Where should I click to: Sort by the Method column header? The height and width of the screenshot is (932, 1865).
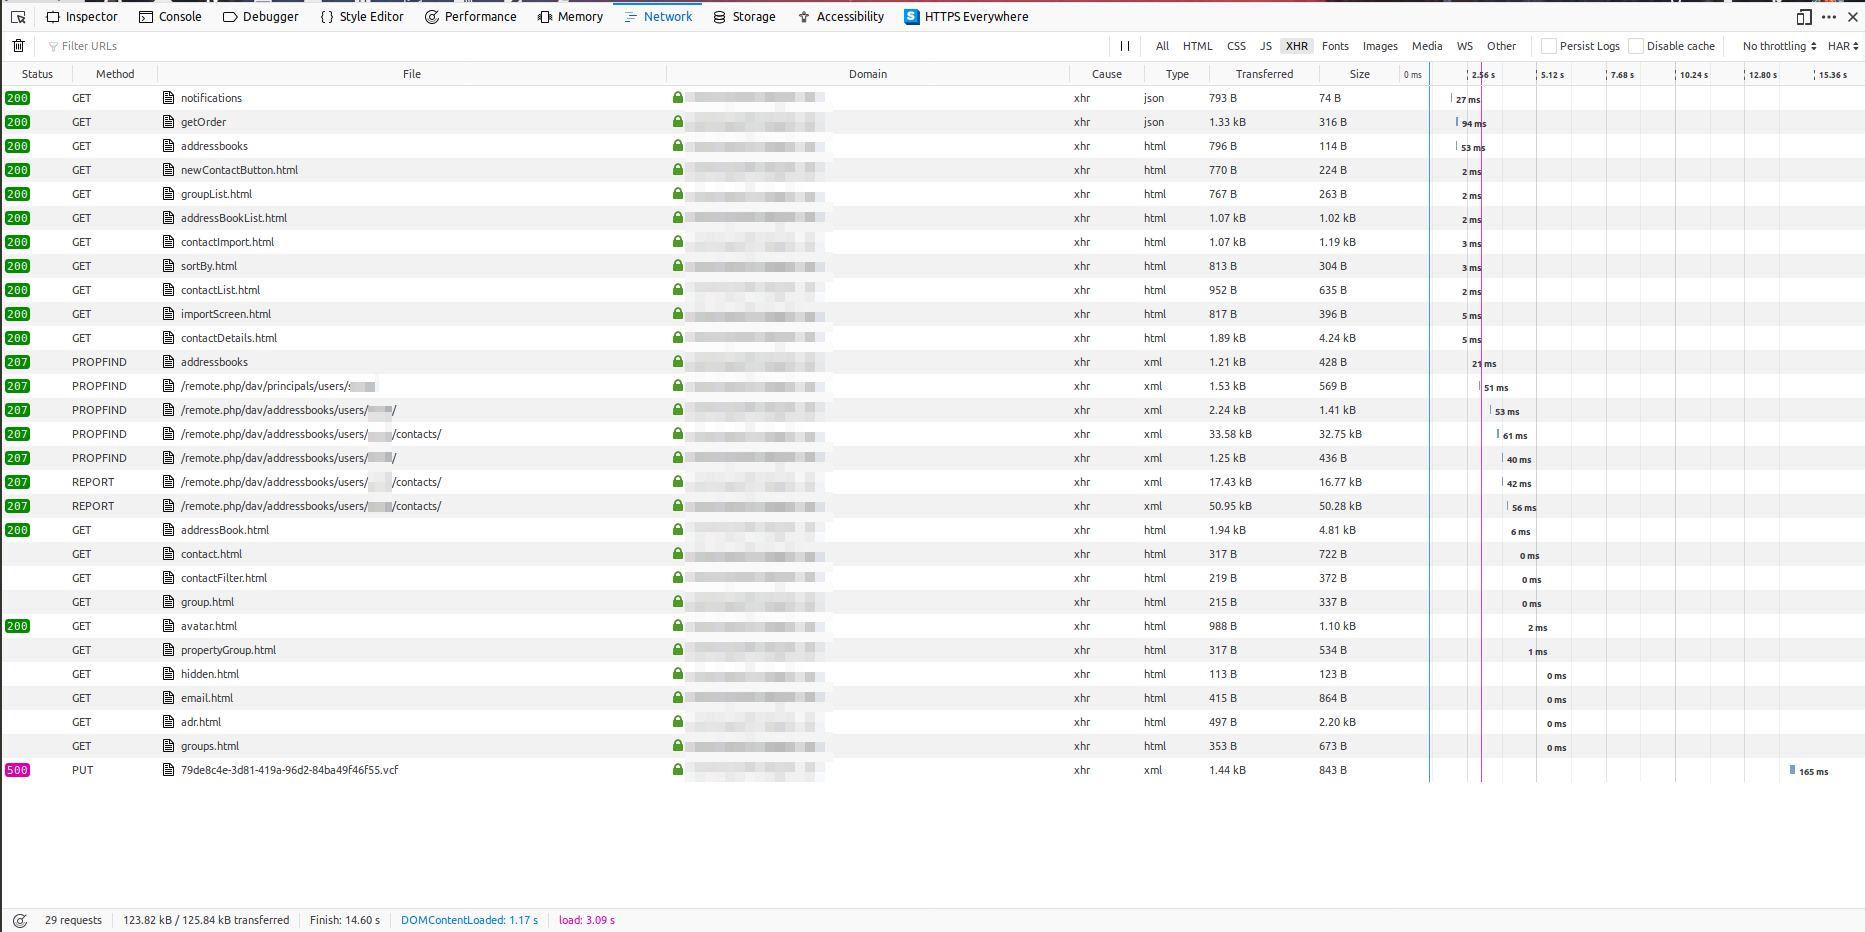(x=115, y=74)
